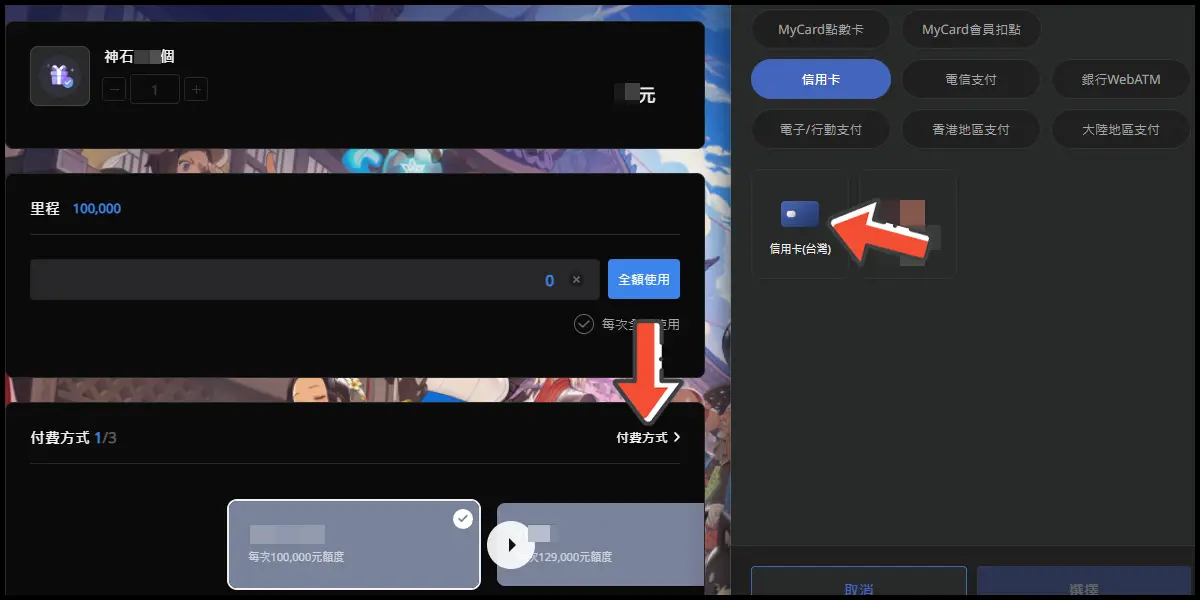Click the 全額使用 button

[x=643, y=280]
